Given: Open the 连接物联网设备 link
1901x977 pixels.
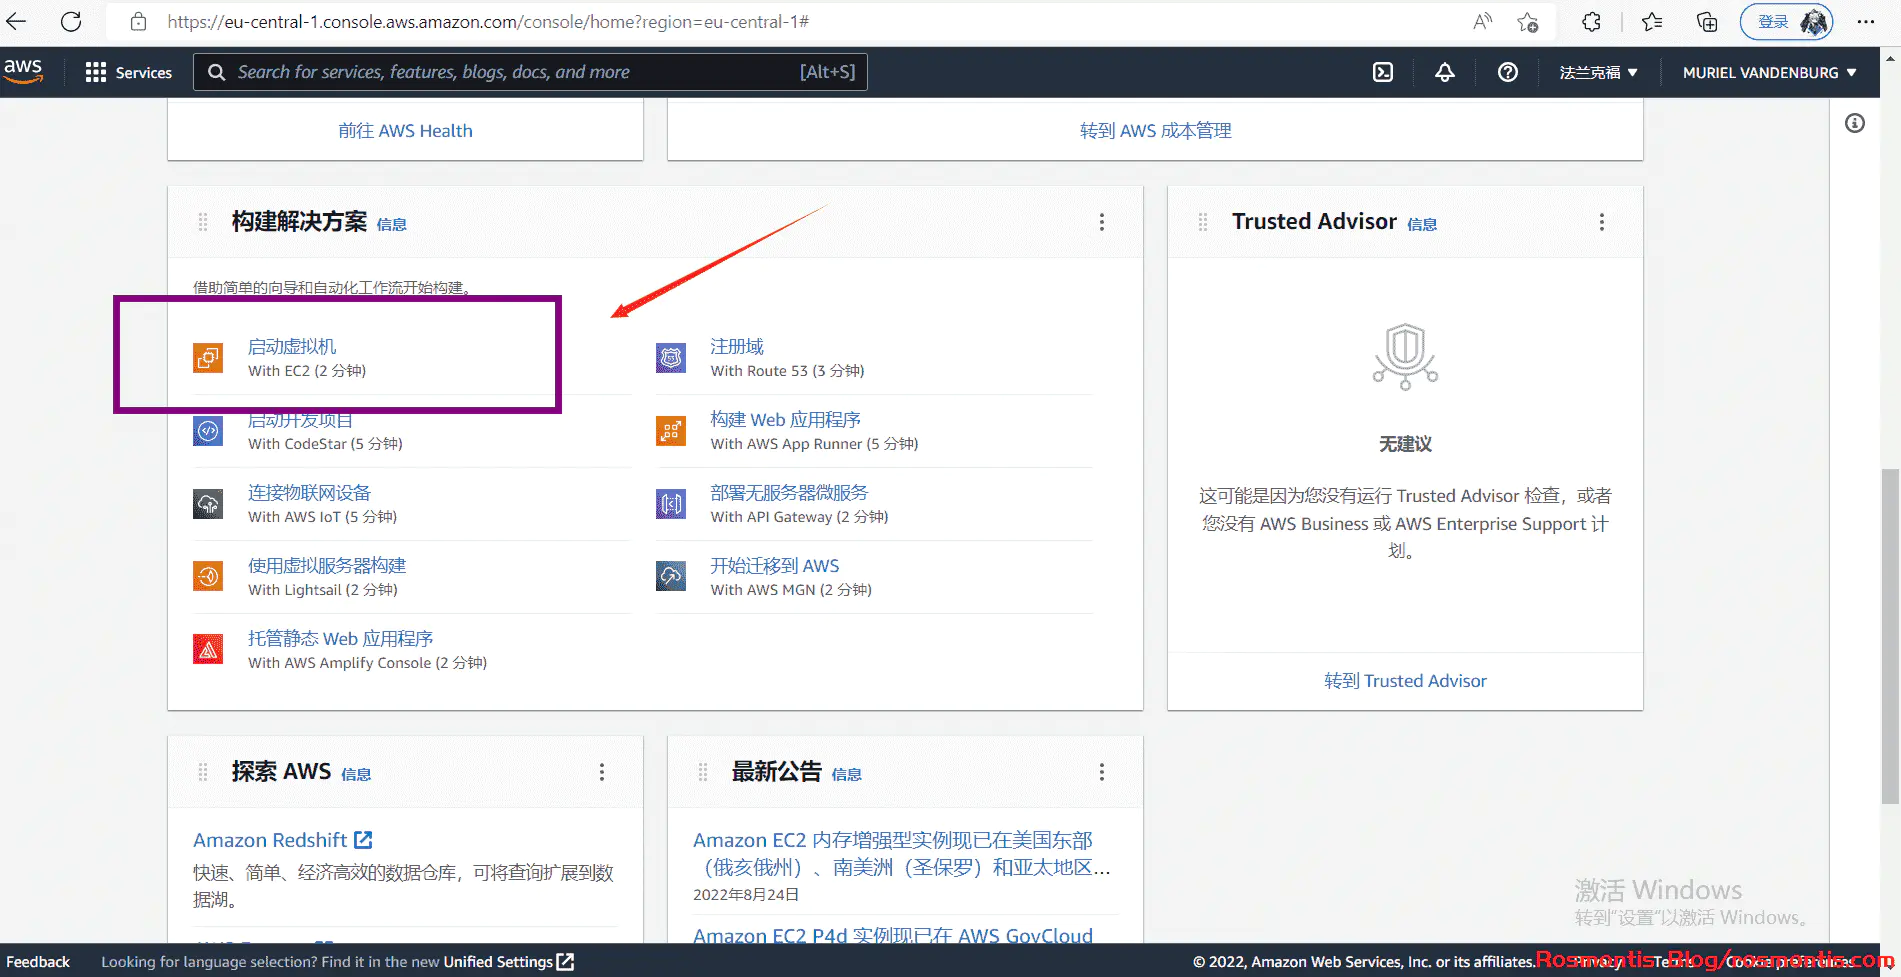Looking at the screenshot, I should point(309,493).
